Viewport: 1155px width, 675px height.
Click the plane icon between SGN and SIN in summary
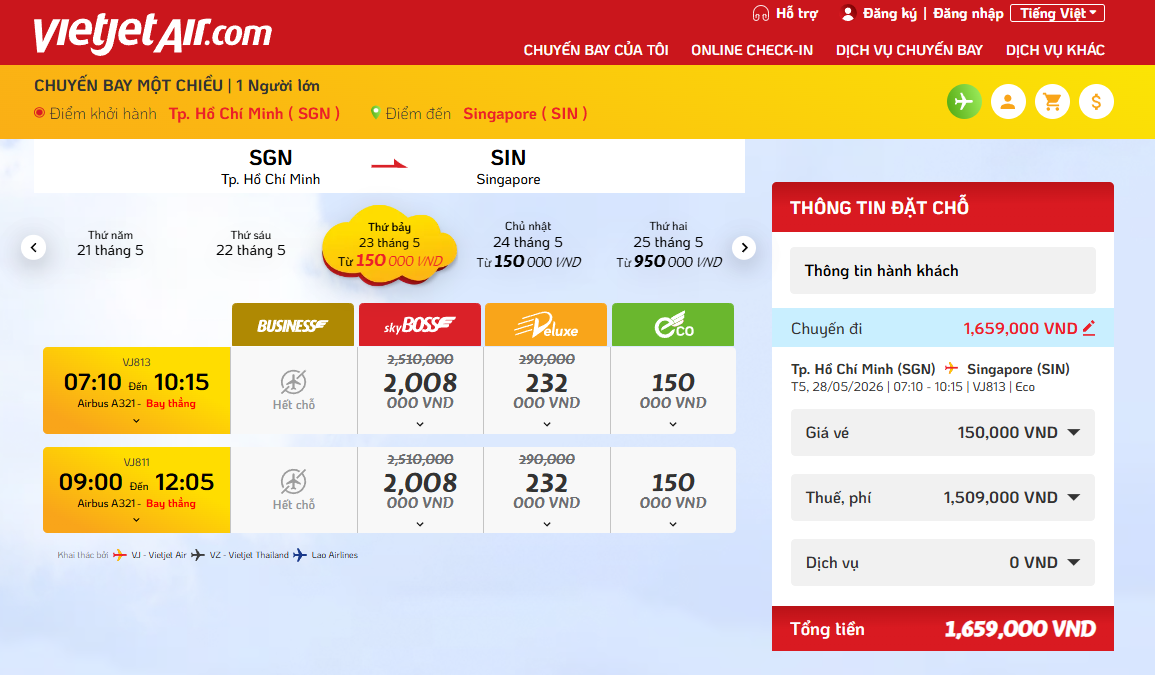coord(951,368)
